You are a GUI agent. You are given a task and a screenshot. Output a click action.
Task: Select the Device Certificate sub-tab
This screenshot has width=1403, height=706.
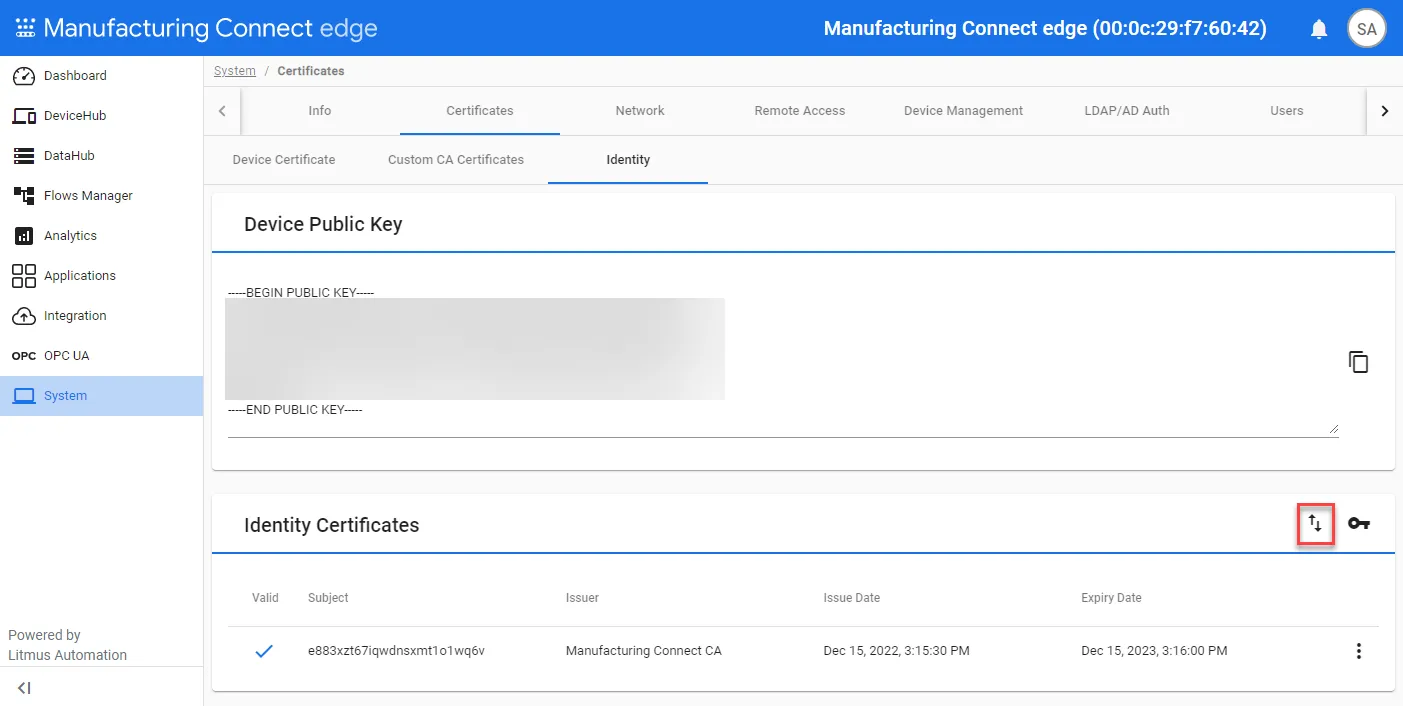(x=284, y=160)
